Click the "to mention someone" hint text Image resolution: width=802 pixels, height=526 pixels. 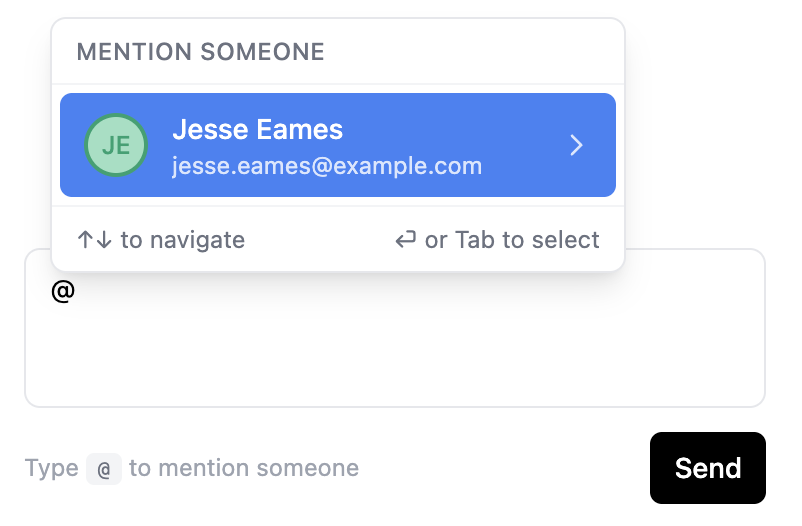pos(244,468)
